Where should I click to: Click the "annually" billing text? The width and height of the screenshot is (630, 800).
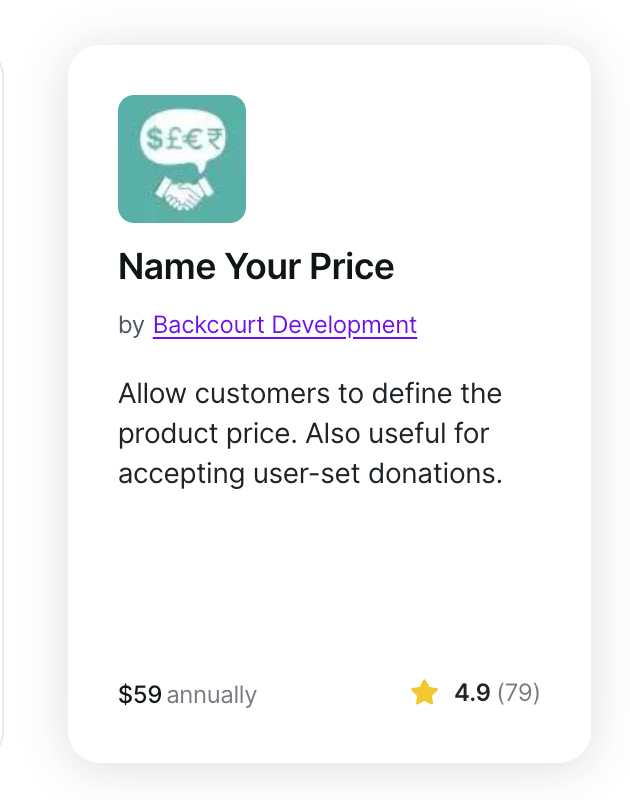(212, 695)
